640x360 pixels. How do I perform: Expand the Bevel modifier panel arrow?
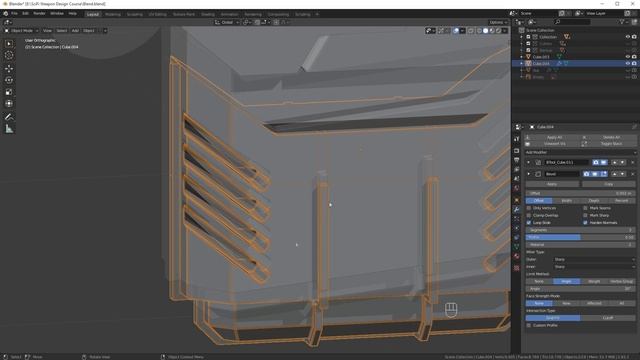click(x=529, y=174)
